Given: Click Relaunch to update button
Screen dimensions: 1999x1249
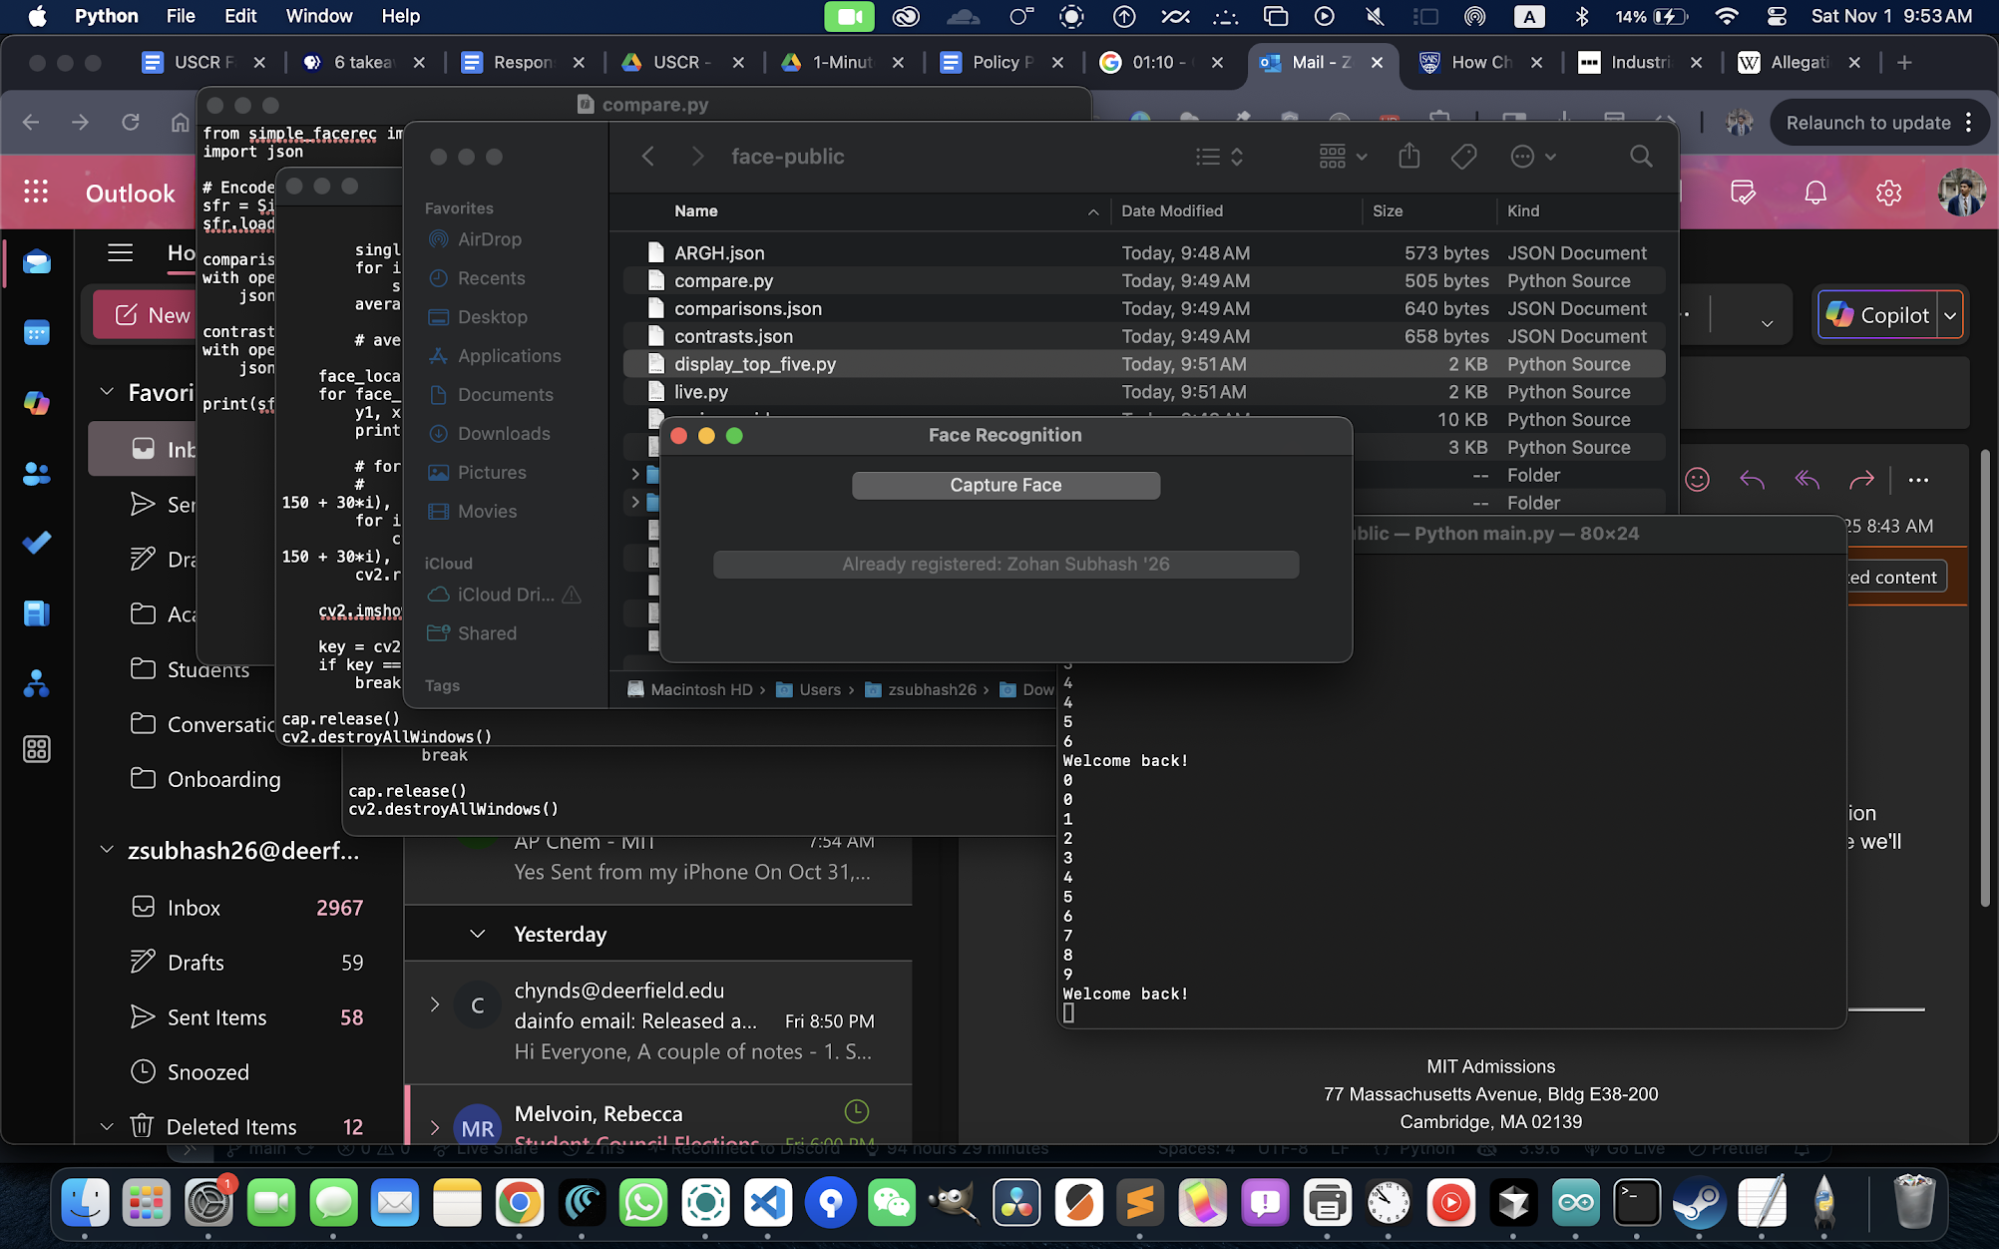Looking at the screenshot, I should (1867, 122).
